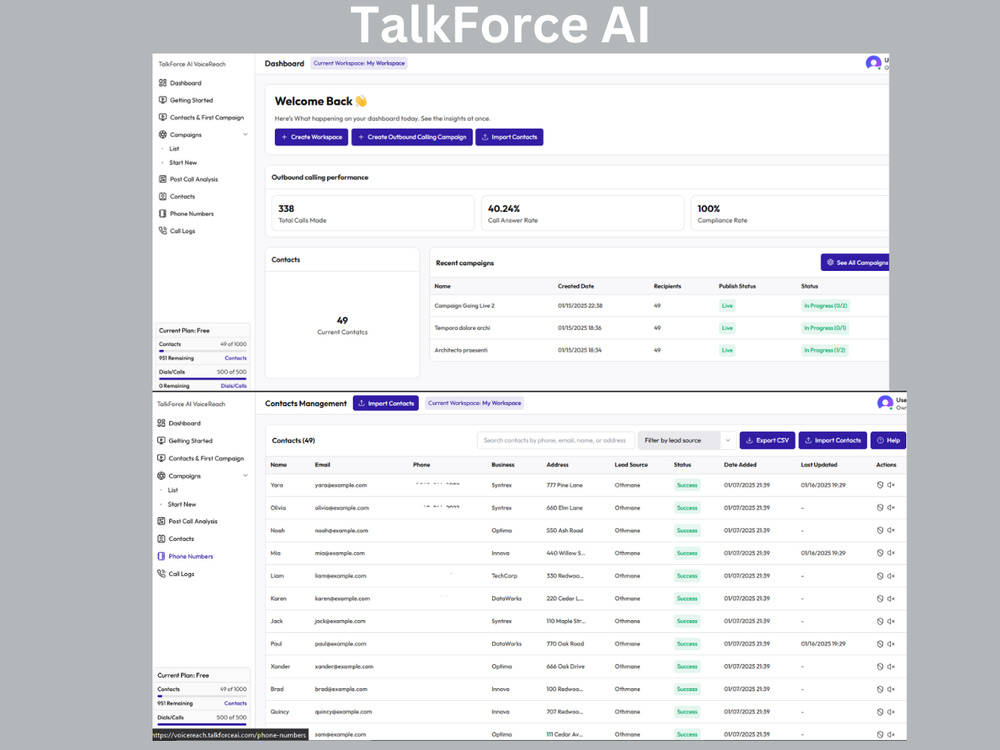Mute contact Liam with the speaker icon
This screenshot has width=1000, height=750.
click(x=891, y=576)
